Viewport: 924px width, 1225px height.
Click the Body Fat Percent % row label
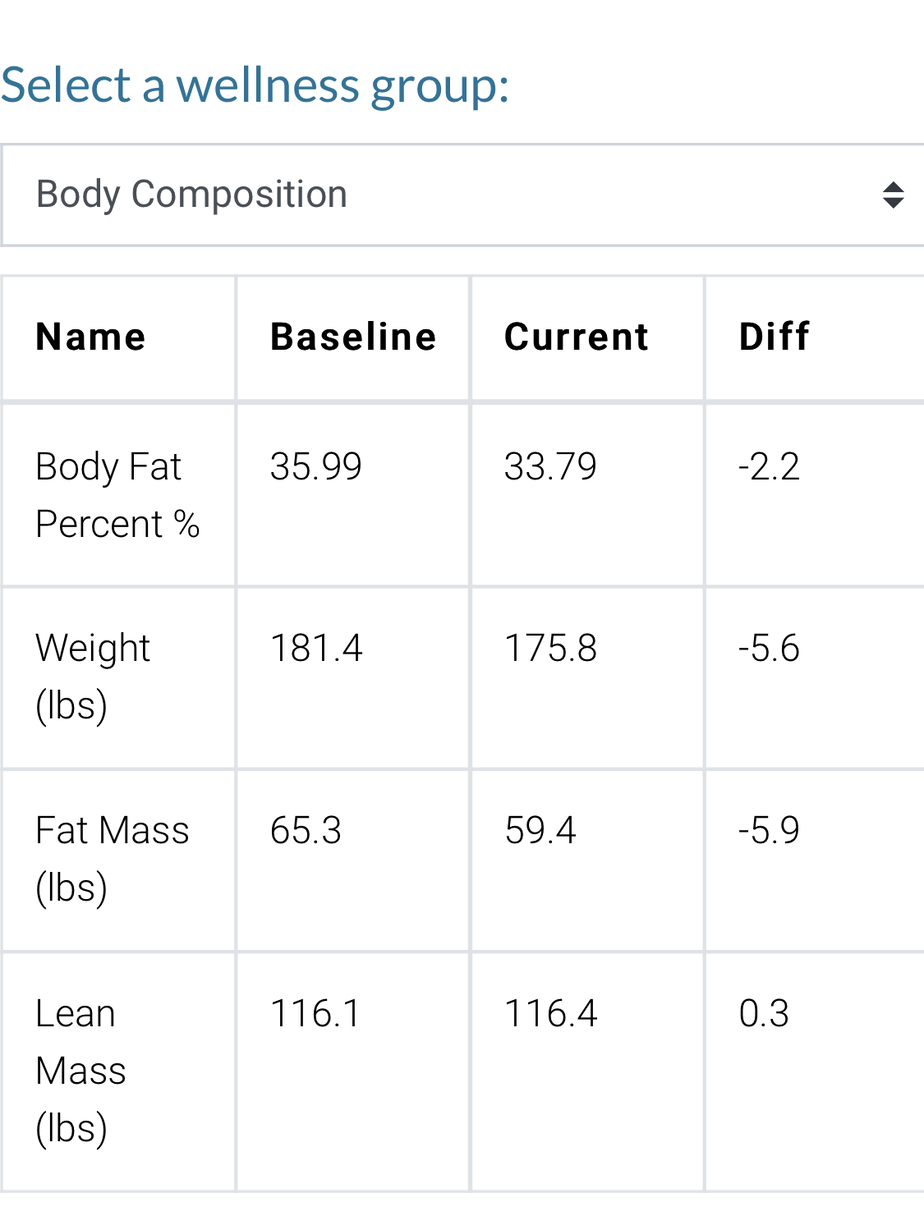(x=118, y=495)
